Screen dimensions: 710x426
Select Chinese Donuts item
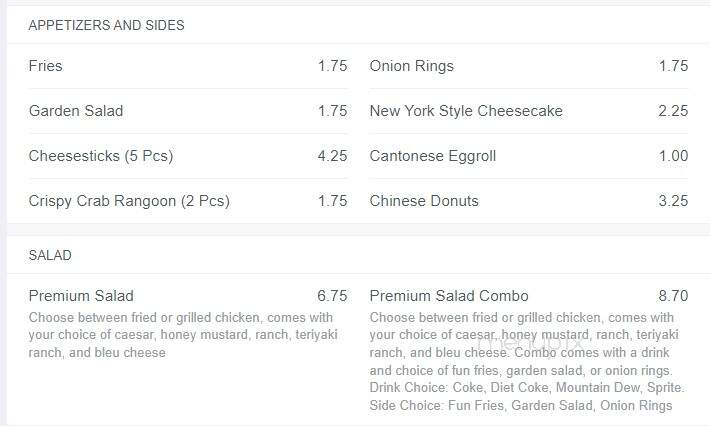[x=529, y=201]
